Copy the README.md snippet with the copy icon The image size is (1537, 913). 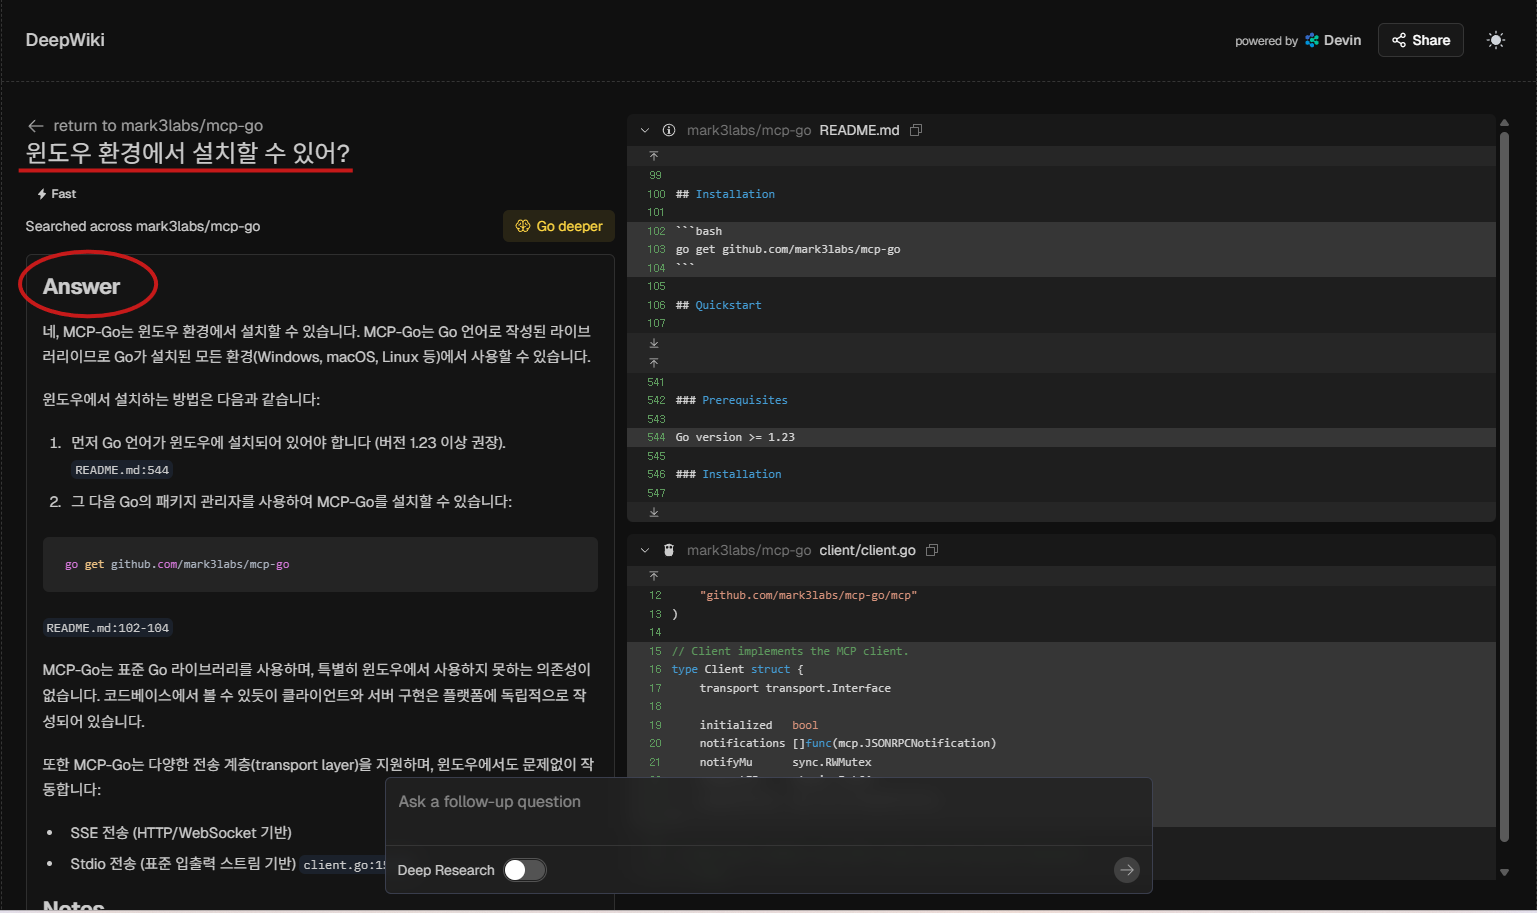tap(916, 130)
